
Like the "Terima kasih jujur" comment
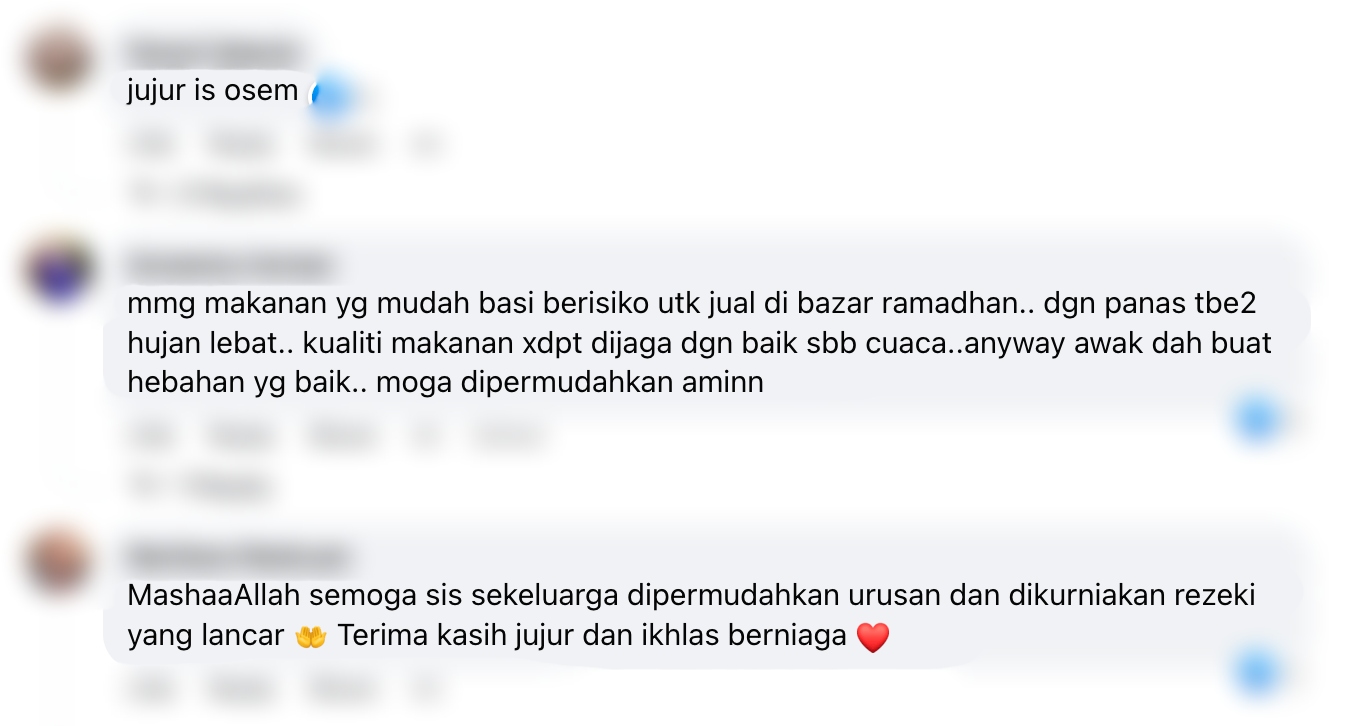tap(148, 688)
